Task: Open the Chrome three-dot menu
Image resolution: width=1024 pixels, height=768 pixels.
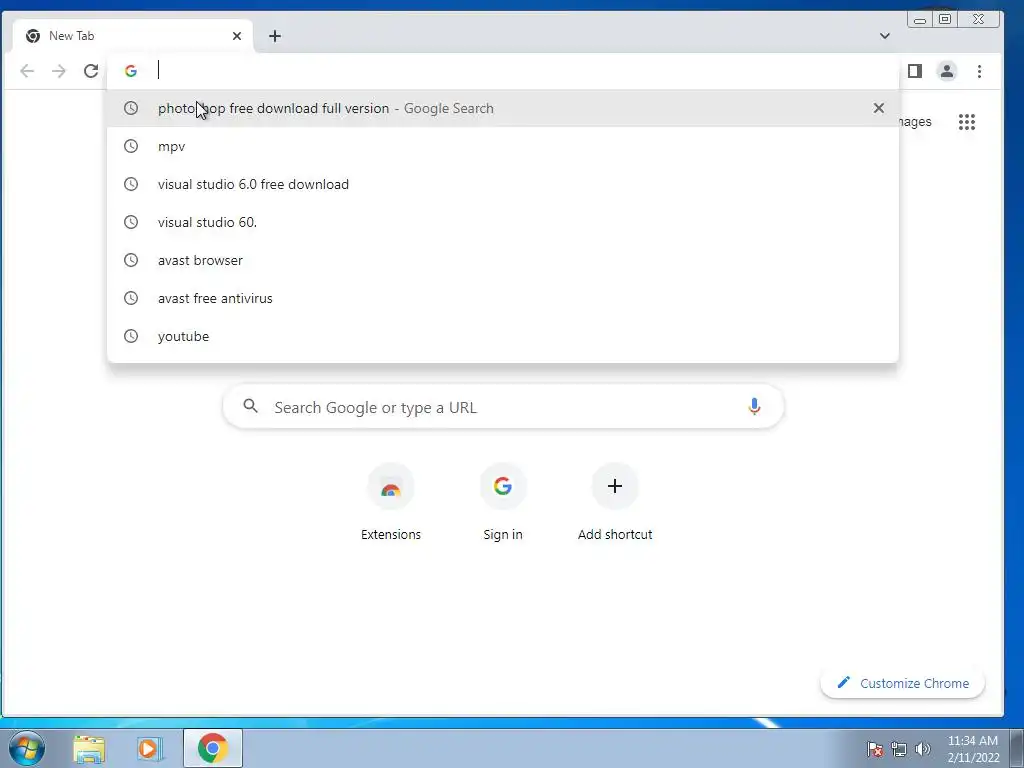Action: coord(979,71)
